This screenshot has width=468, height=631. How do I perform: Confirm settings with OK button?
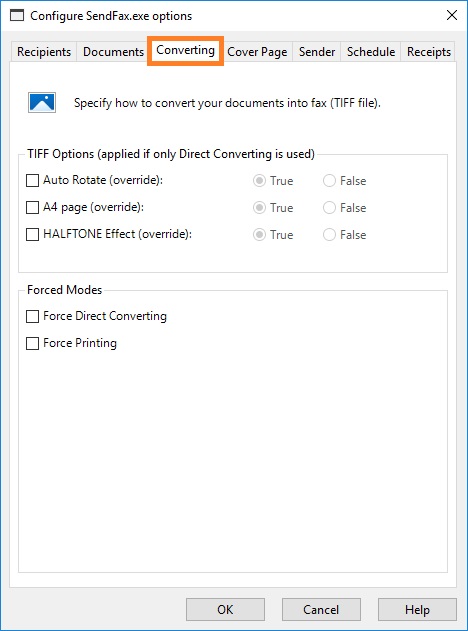tap(225, 609)
